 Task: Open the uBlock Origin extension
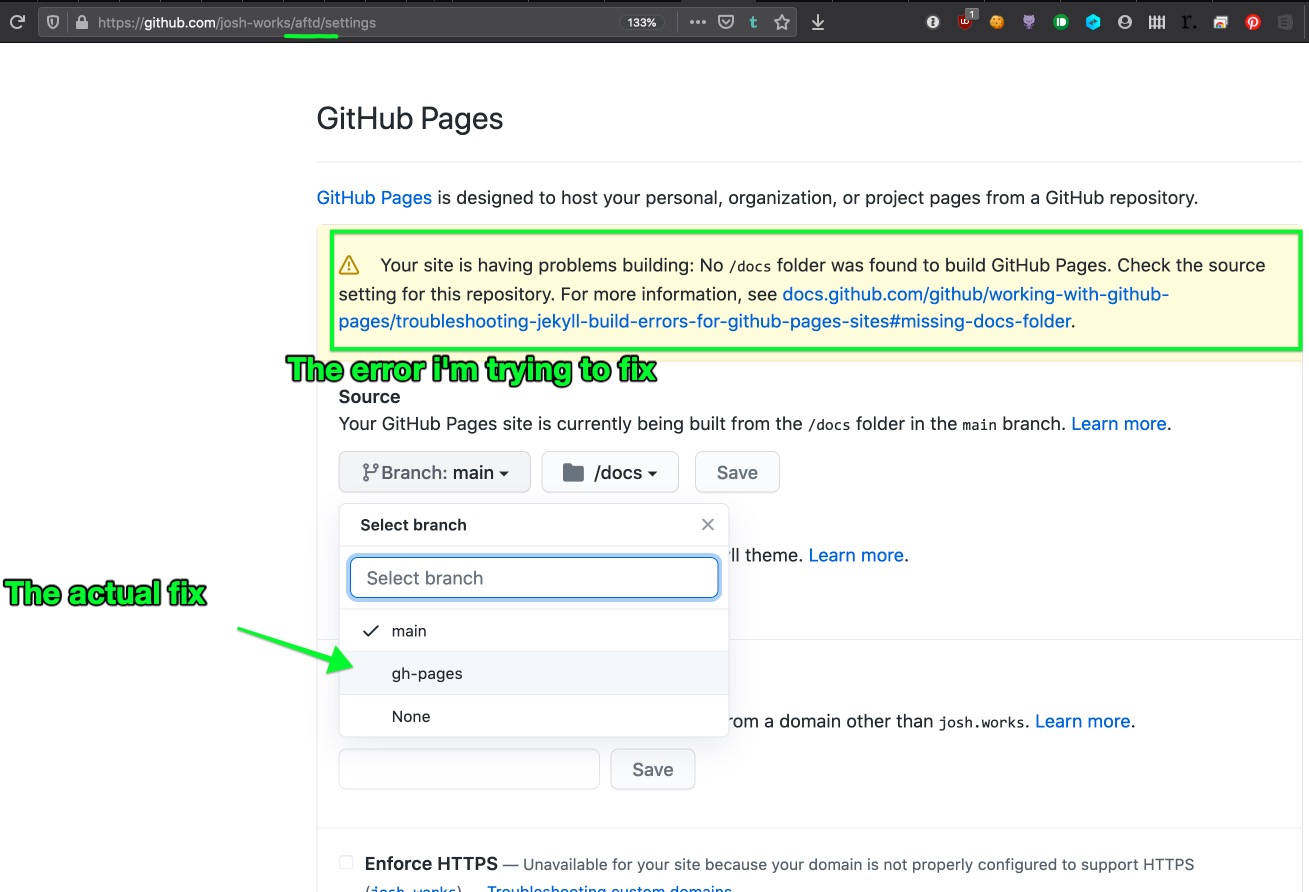[965, 20]
